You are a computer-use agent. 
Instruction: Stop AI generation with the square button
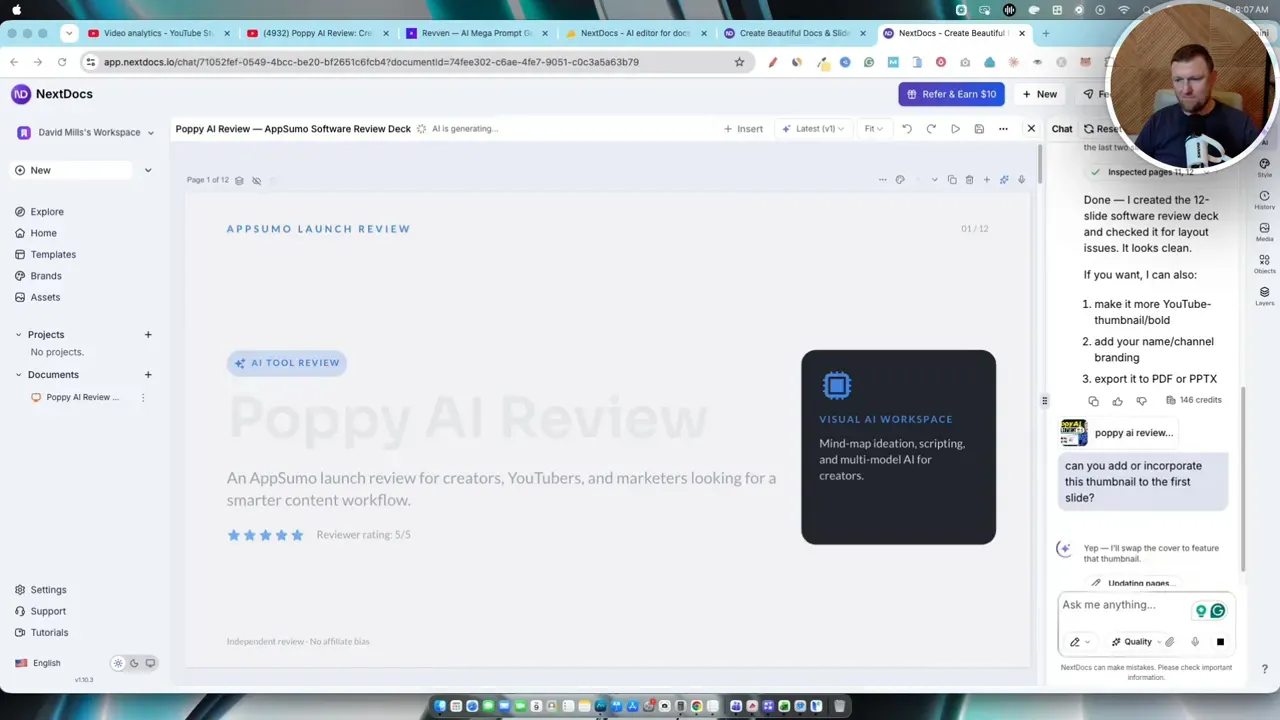coord(1220,642)
